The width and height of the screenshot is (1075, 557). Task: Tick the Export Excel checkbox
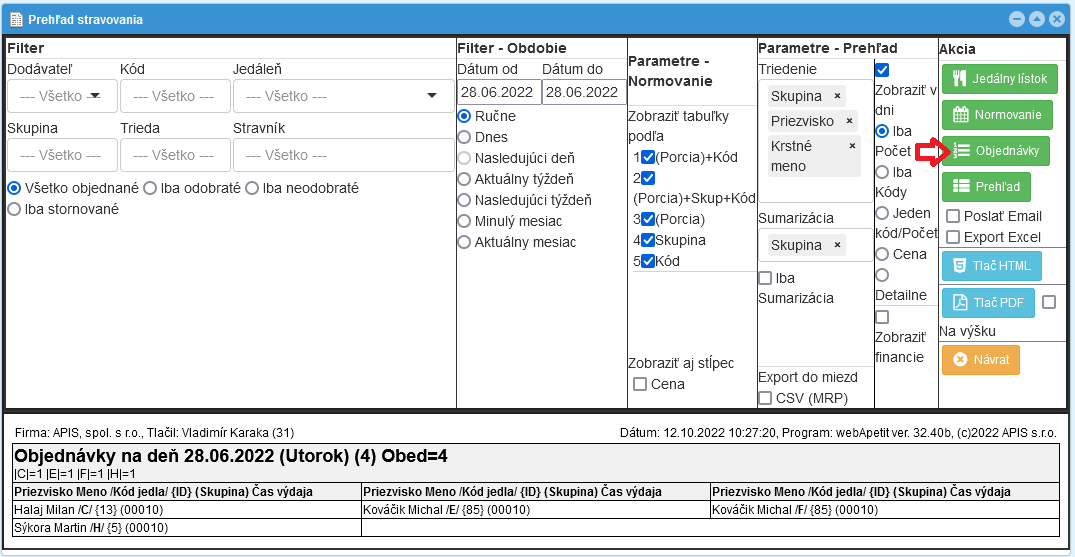(x=952, y=237)
